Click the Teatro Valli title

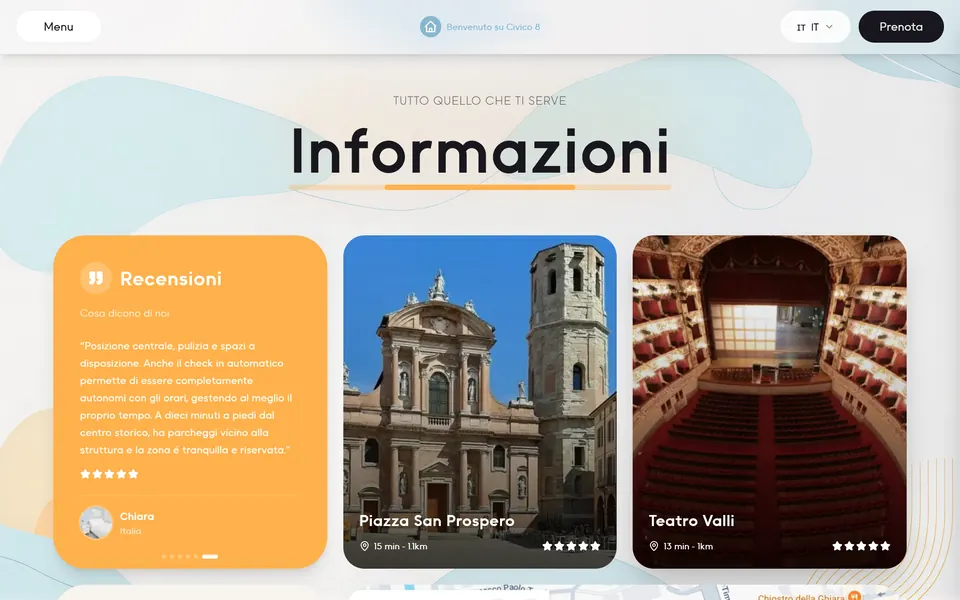coord(691,521)
